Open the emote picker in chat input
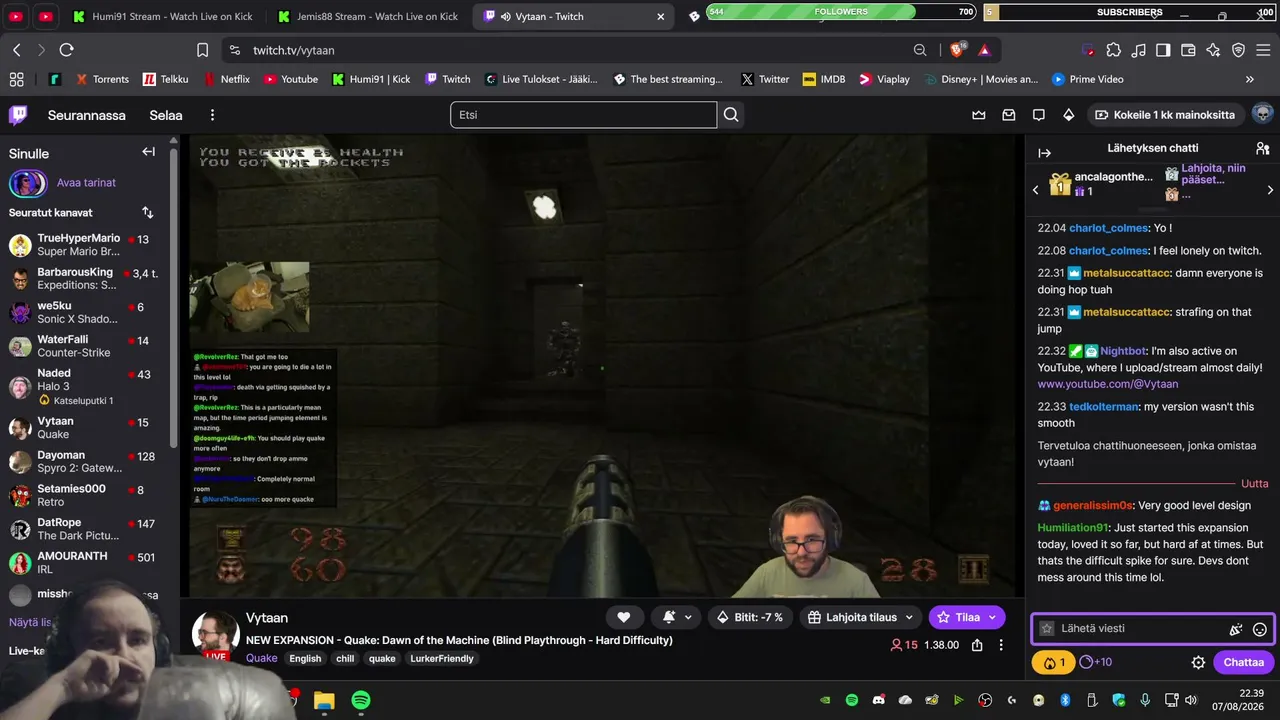The width and height of the screenshot is (1280, 720). pyautogui.click(x=1260, y=629)
